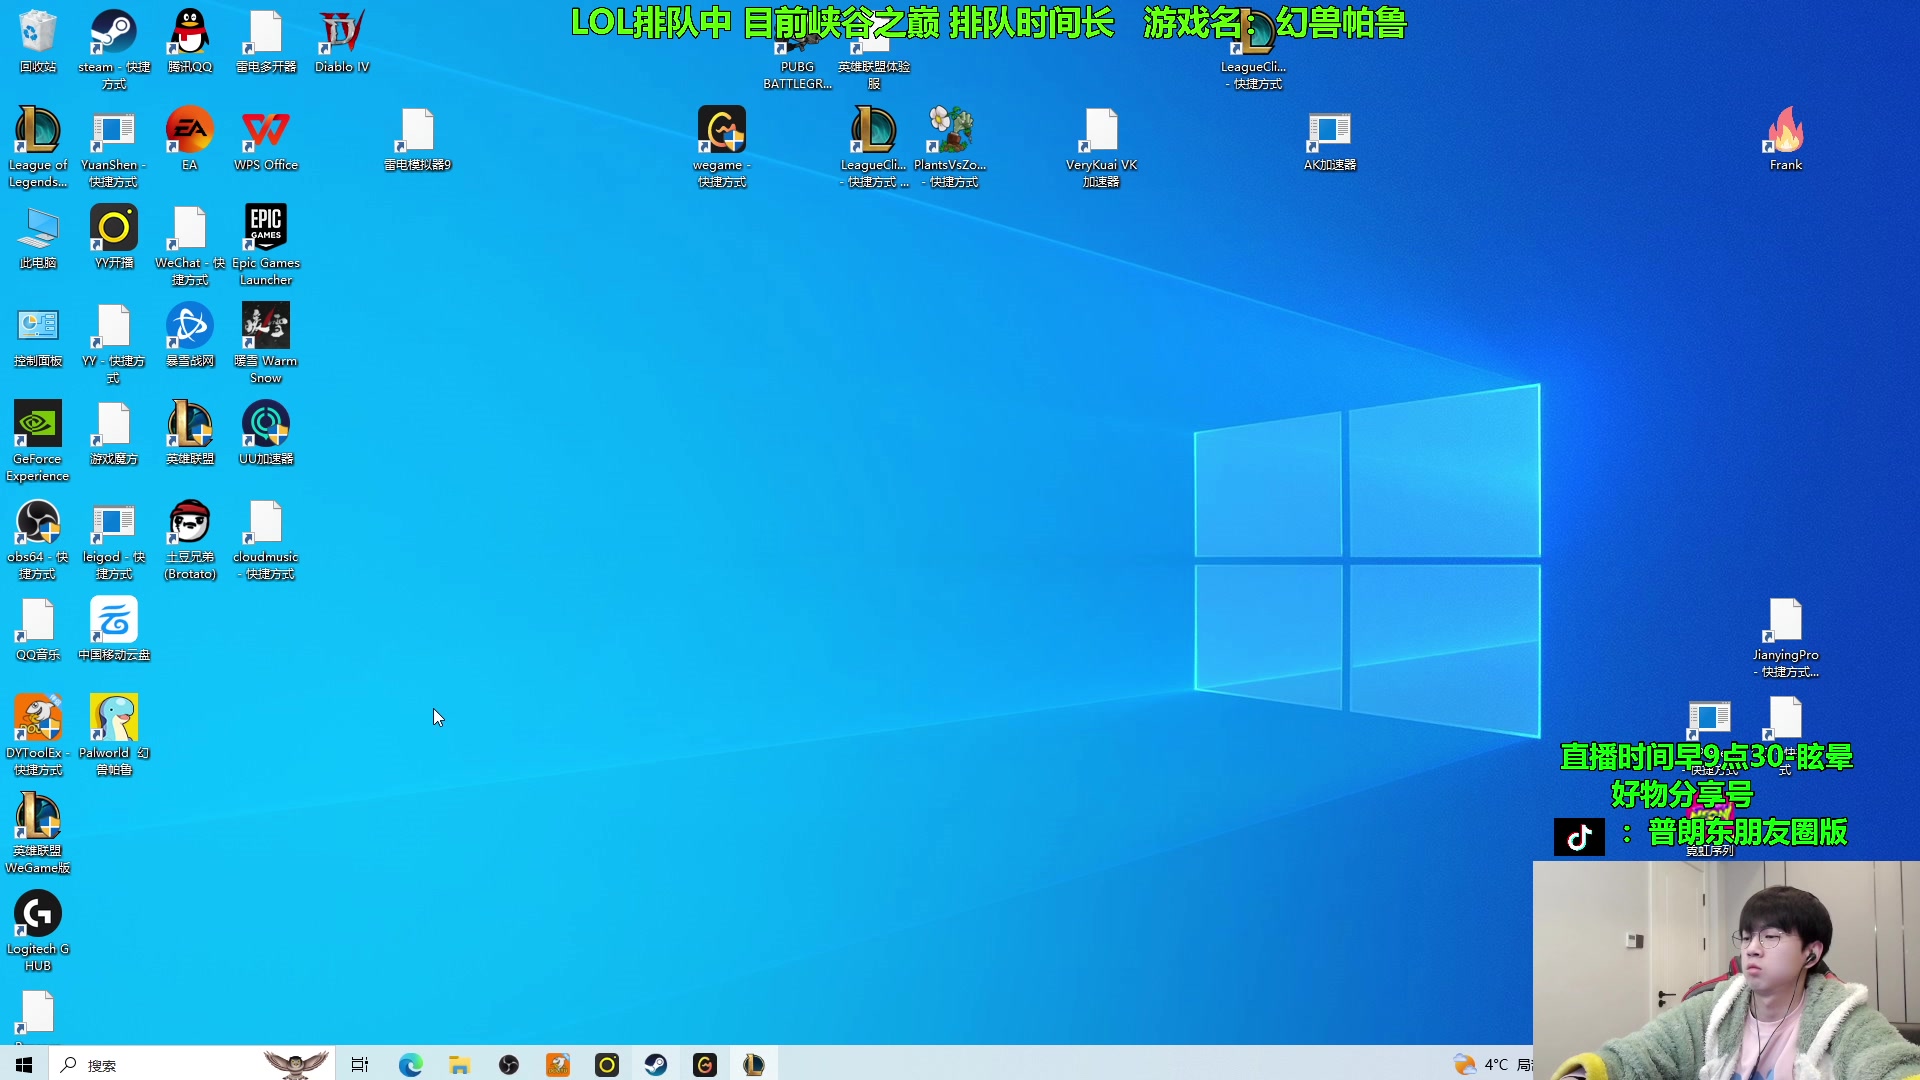Switch to Steam on the taskbar

[x=656, y=1064]
